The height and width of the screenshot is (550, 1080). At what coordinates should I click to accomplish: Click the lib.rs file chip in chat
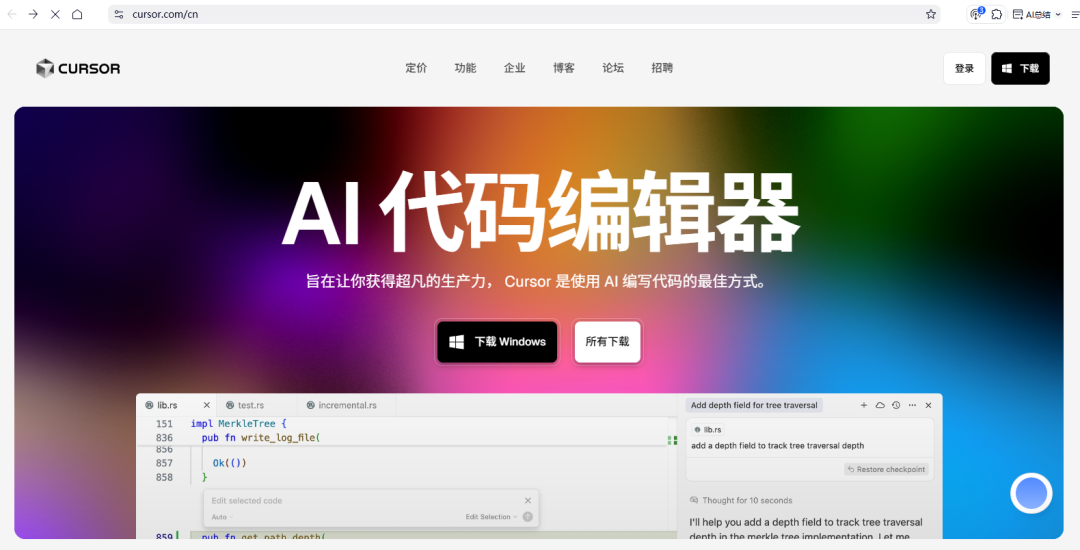click(708, 430)
